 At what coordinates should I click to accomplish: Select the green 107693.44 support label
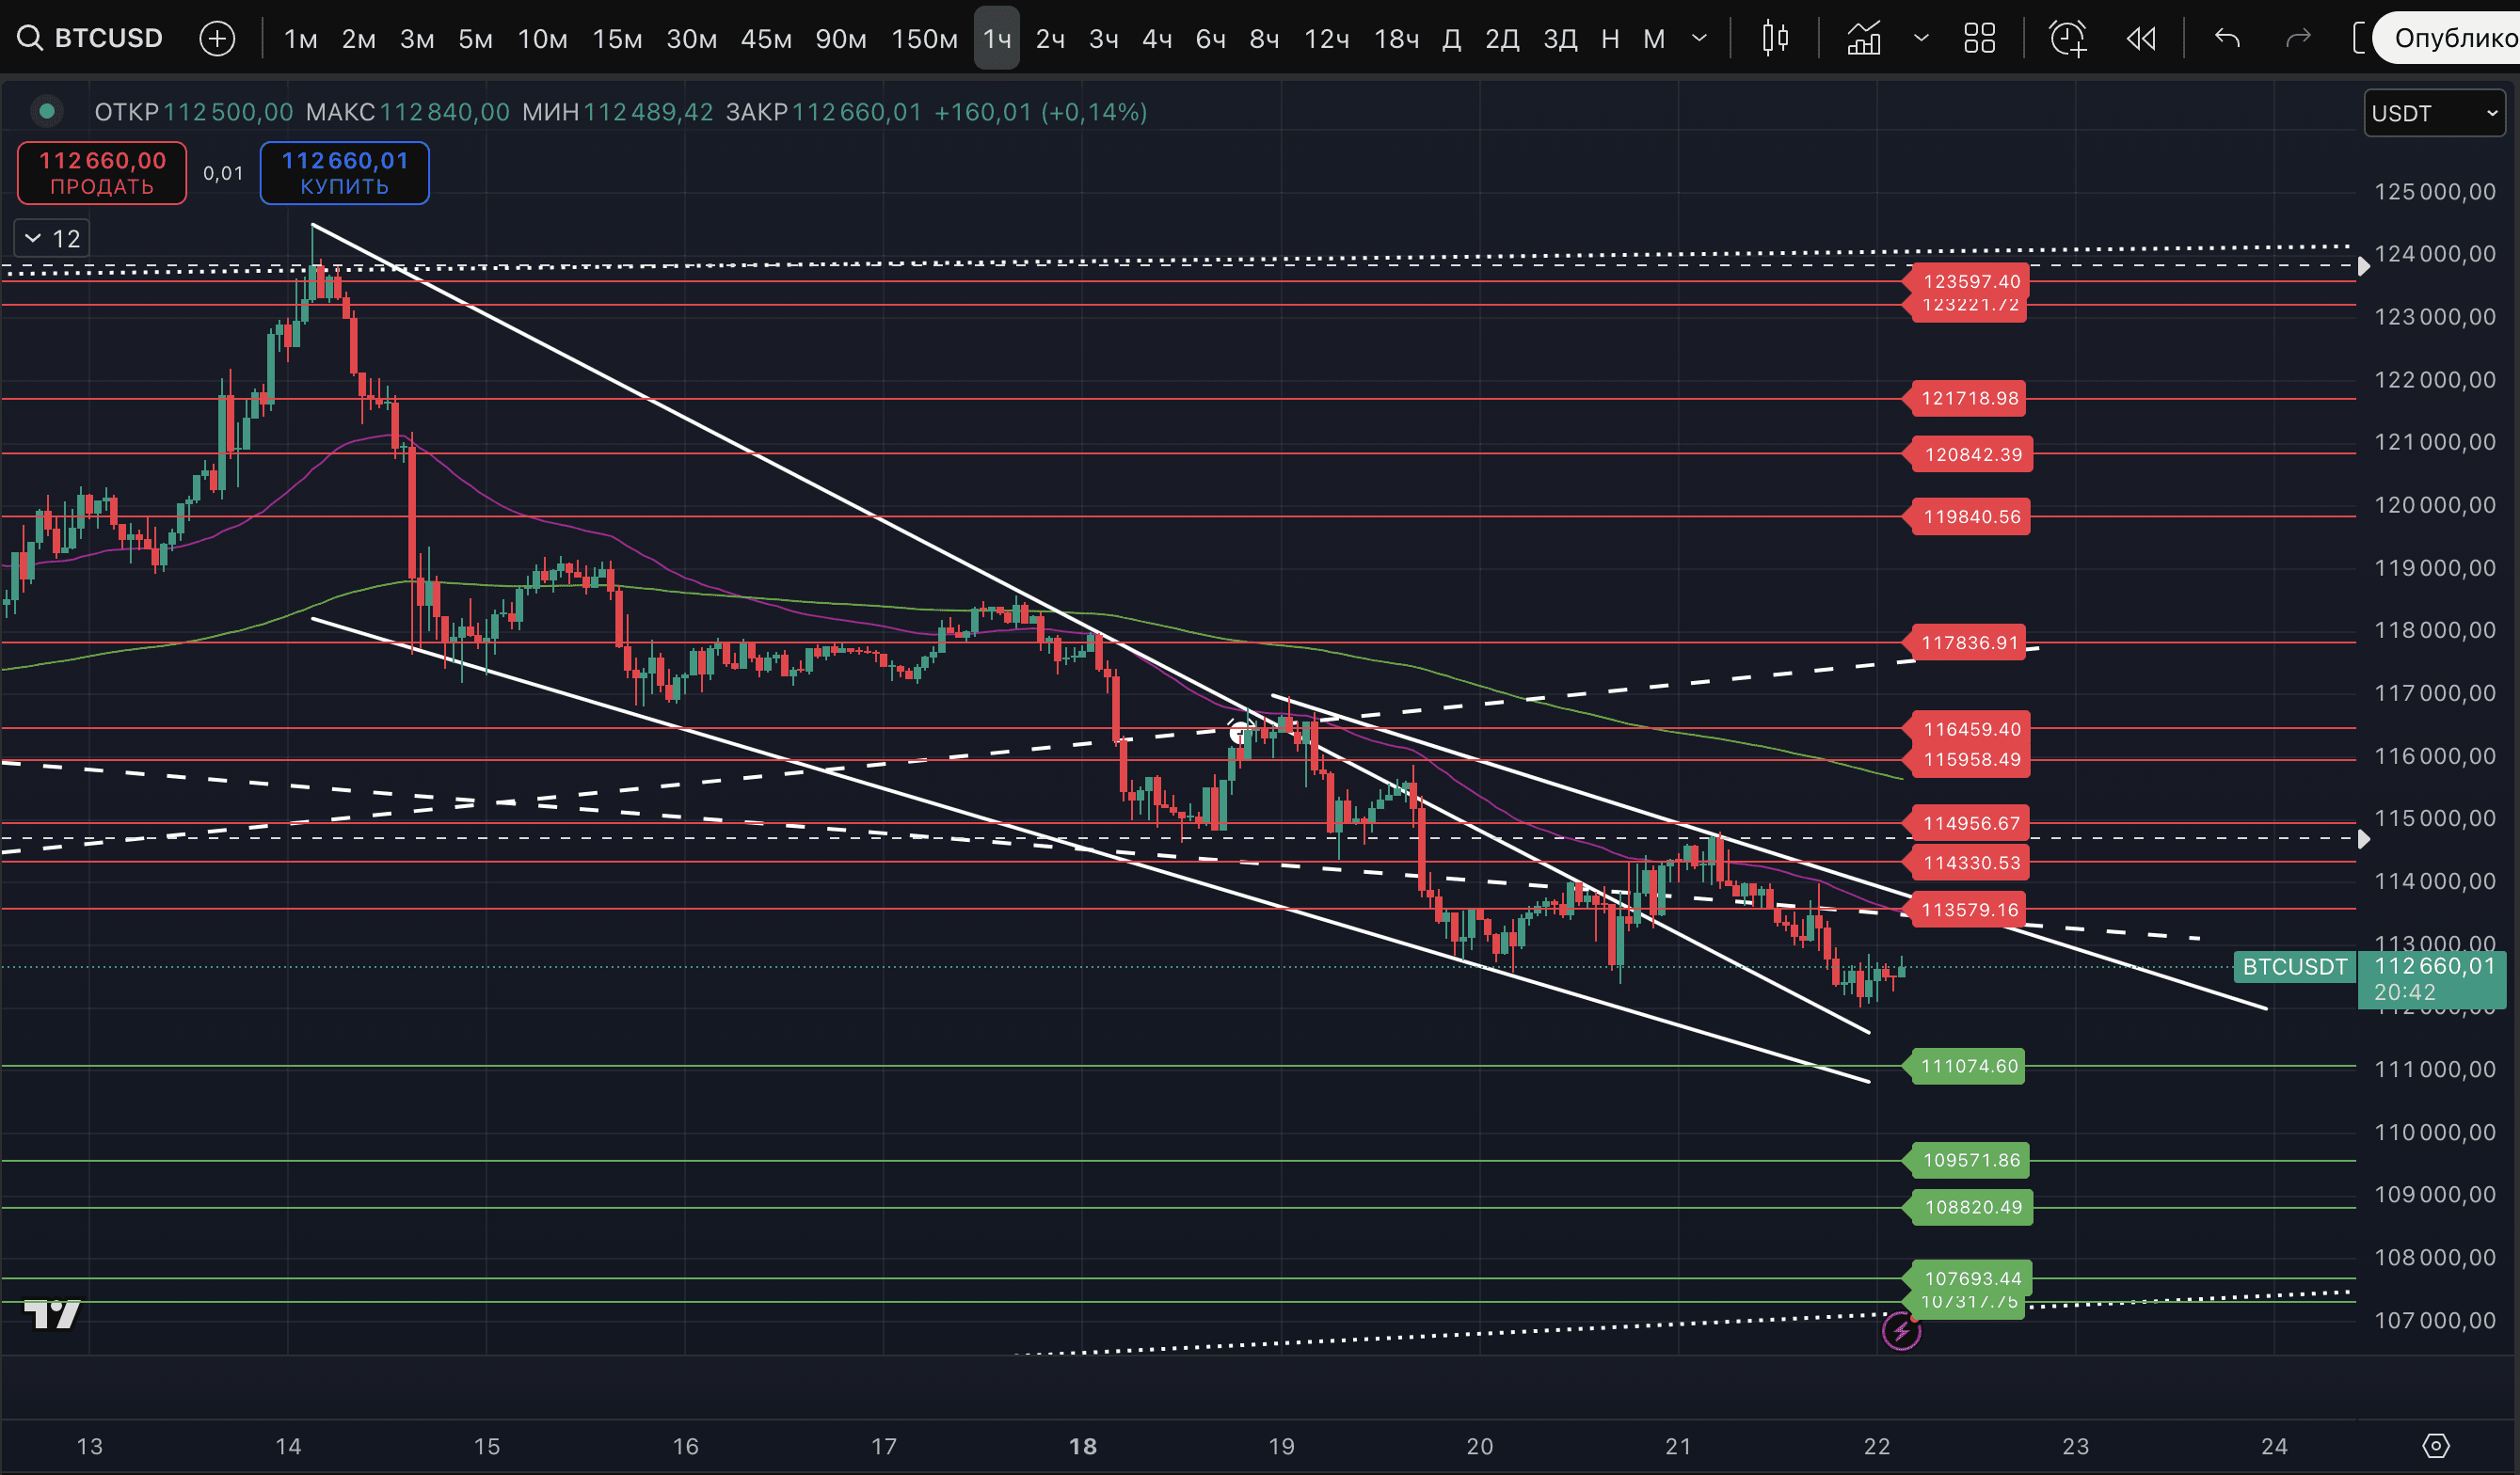pyautogui.click(x=1972, y=1277)
